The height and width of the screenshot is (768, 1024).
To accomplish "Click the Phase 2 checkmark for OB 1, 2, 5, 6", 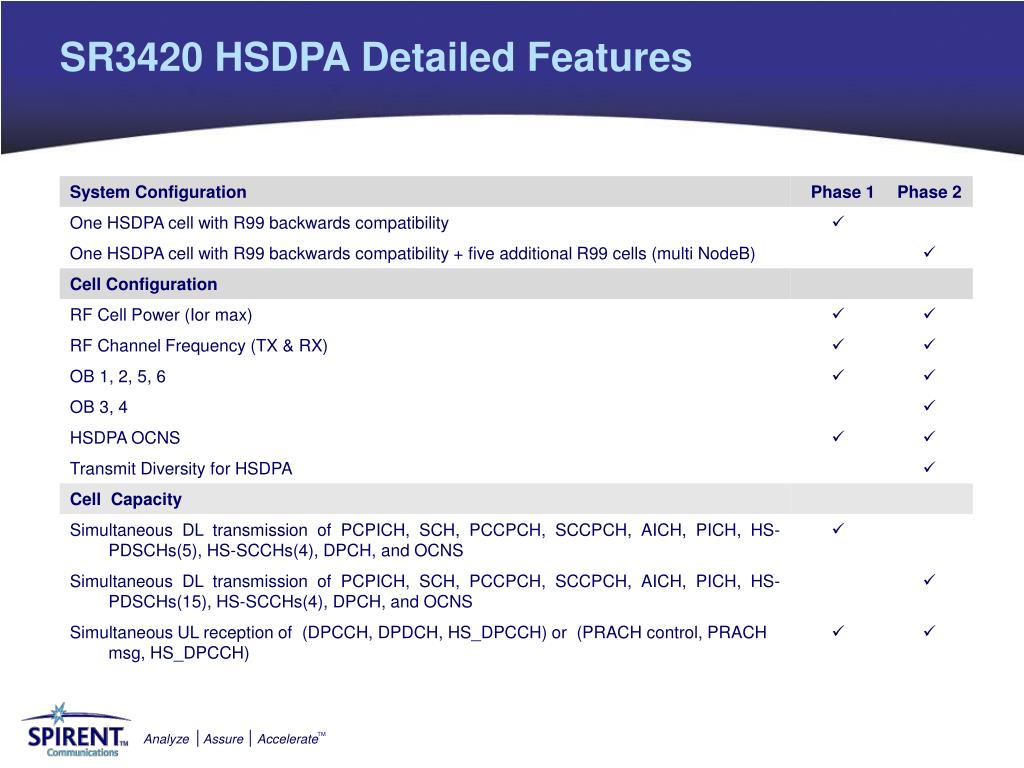I will click(x=929, y=375).
